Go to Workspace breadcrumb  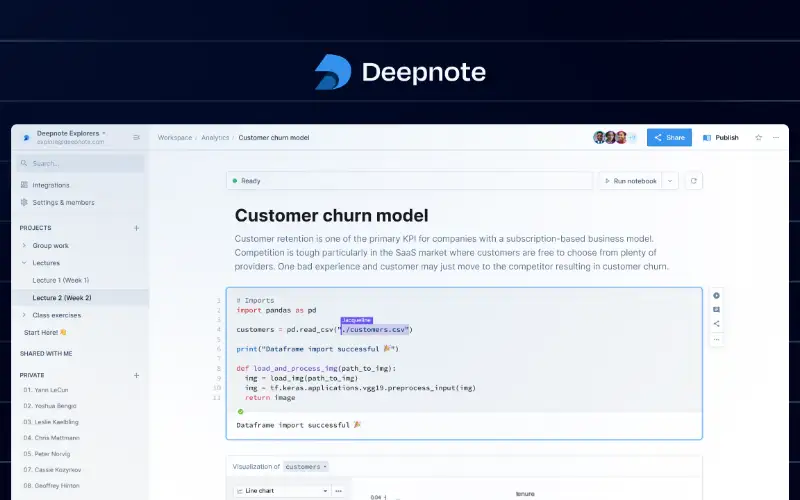[175, 137]
